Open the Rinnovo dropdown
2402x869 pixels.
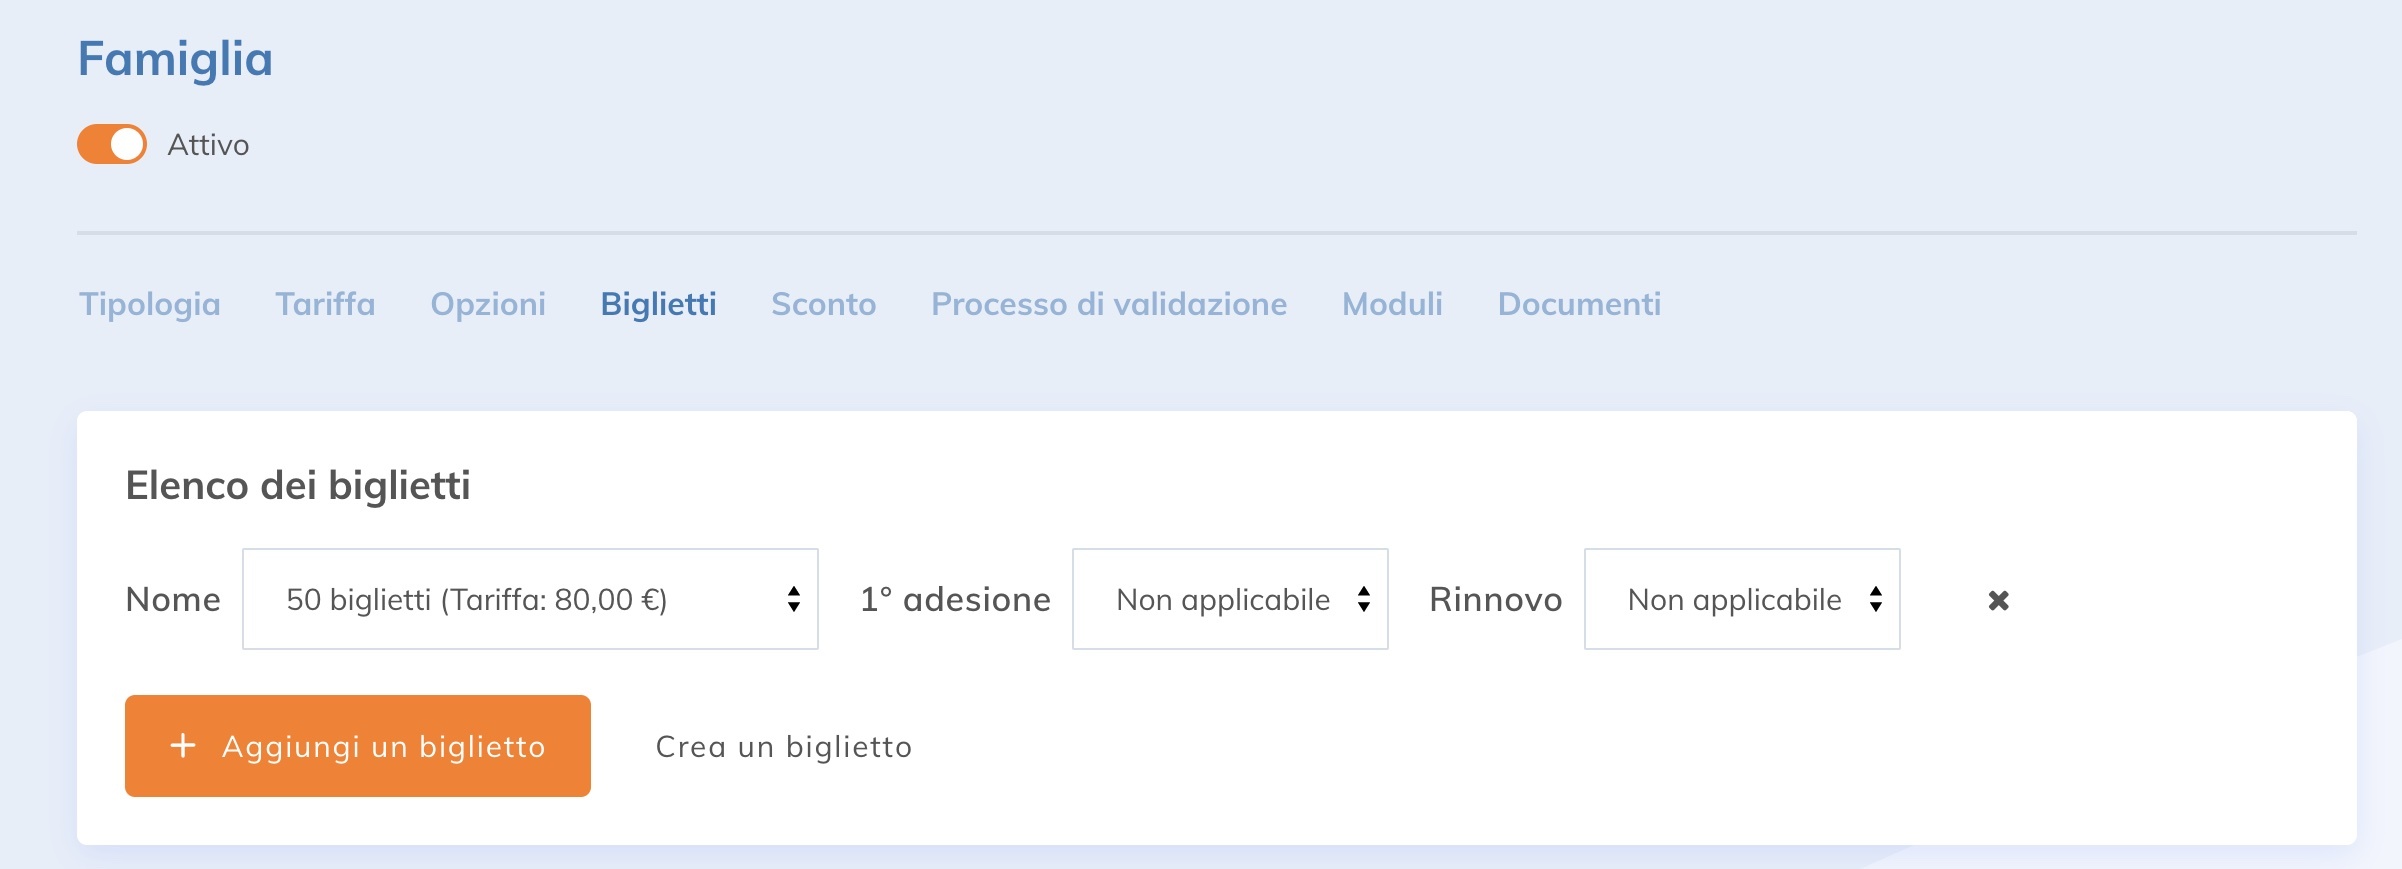click(x=1741, y=600)
